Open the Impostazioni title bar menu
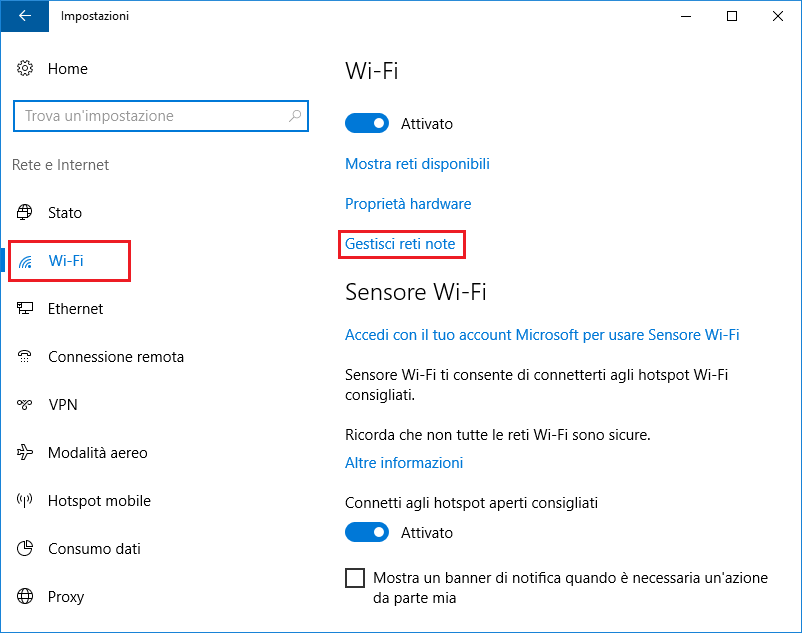 click(x=95, y=16)
